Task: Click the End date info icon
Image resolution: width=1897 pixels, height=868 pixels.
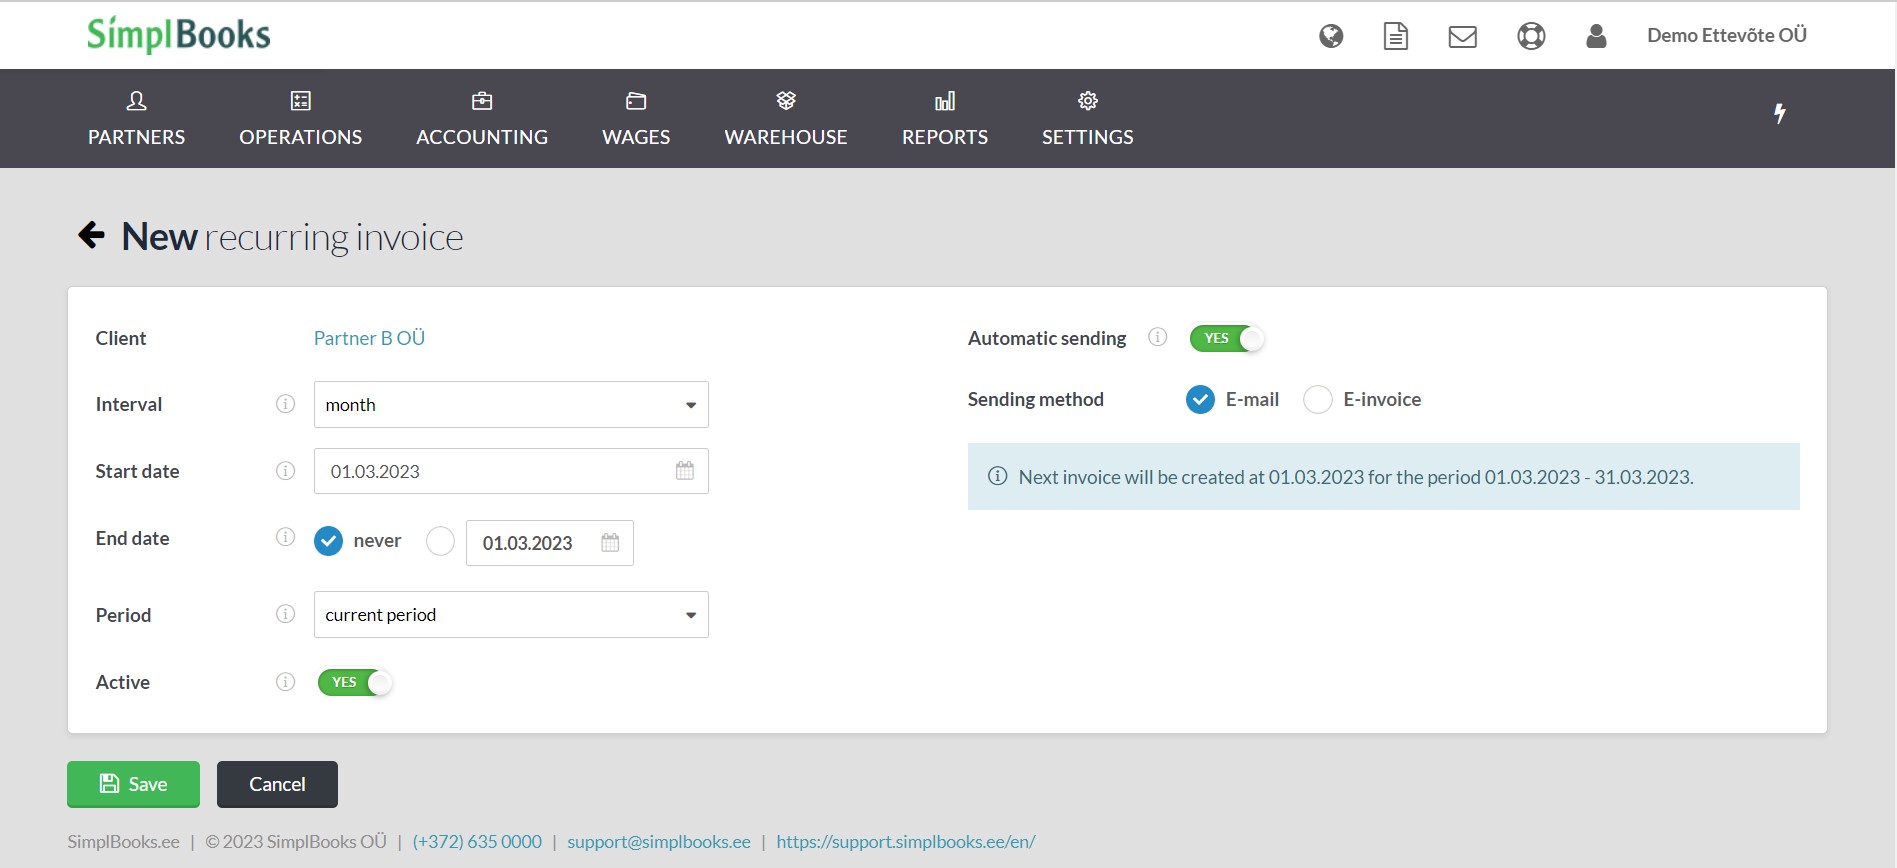Action: pos(285,537)
